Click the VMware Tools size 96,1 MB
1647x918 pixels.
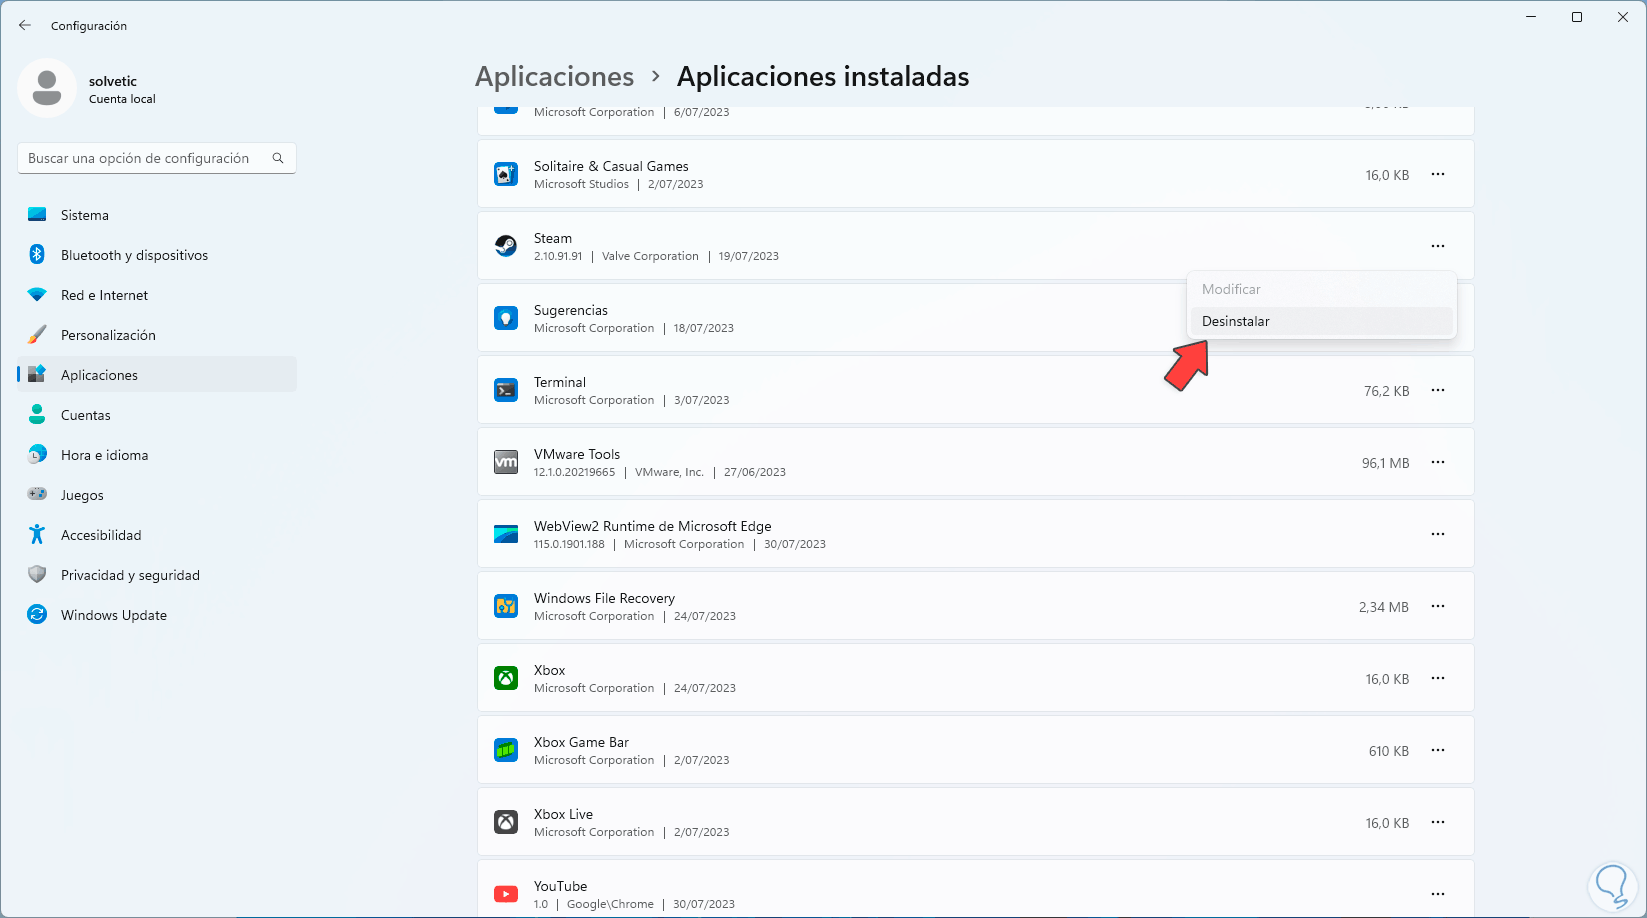1385,463
